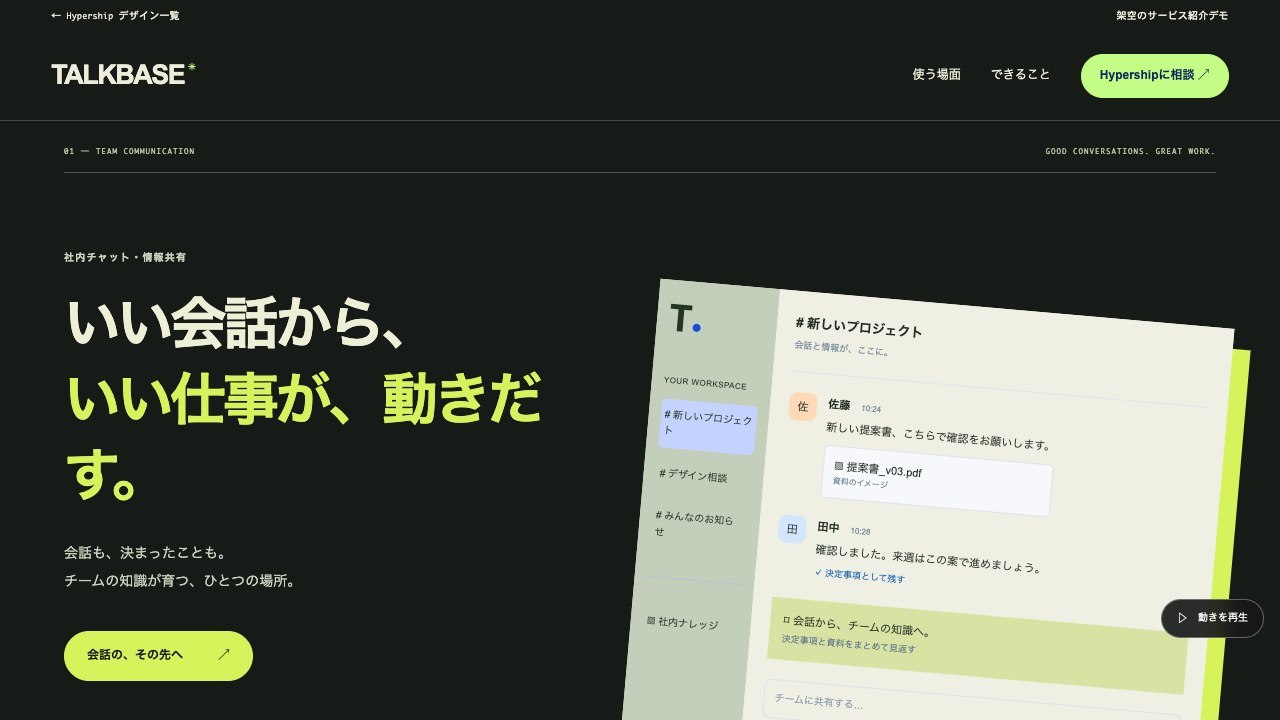Viewport: 1280px width, 720px height.
Task: Select the '# デザイン相談' channel
Action: [693, 476]
